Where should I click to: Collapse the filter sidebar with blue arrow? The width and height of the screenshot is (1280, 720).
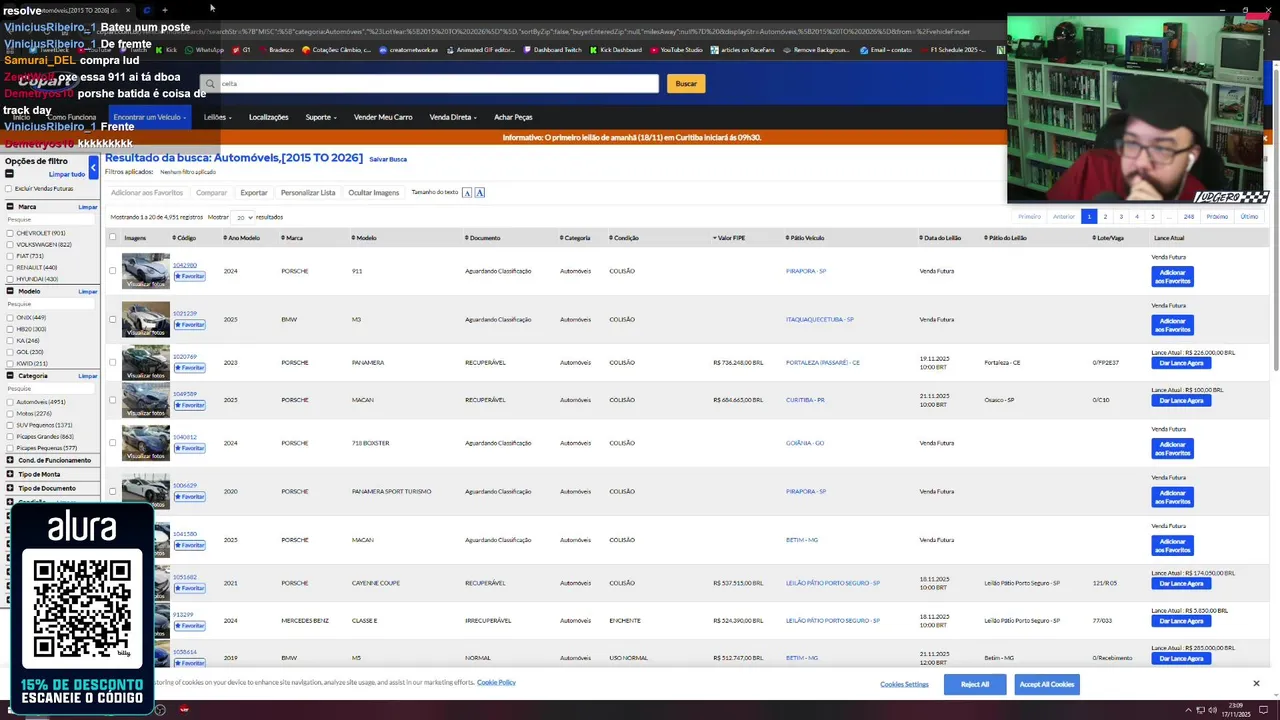(94, 167)
